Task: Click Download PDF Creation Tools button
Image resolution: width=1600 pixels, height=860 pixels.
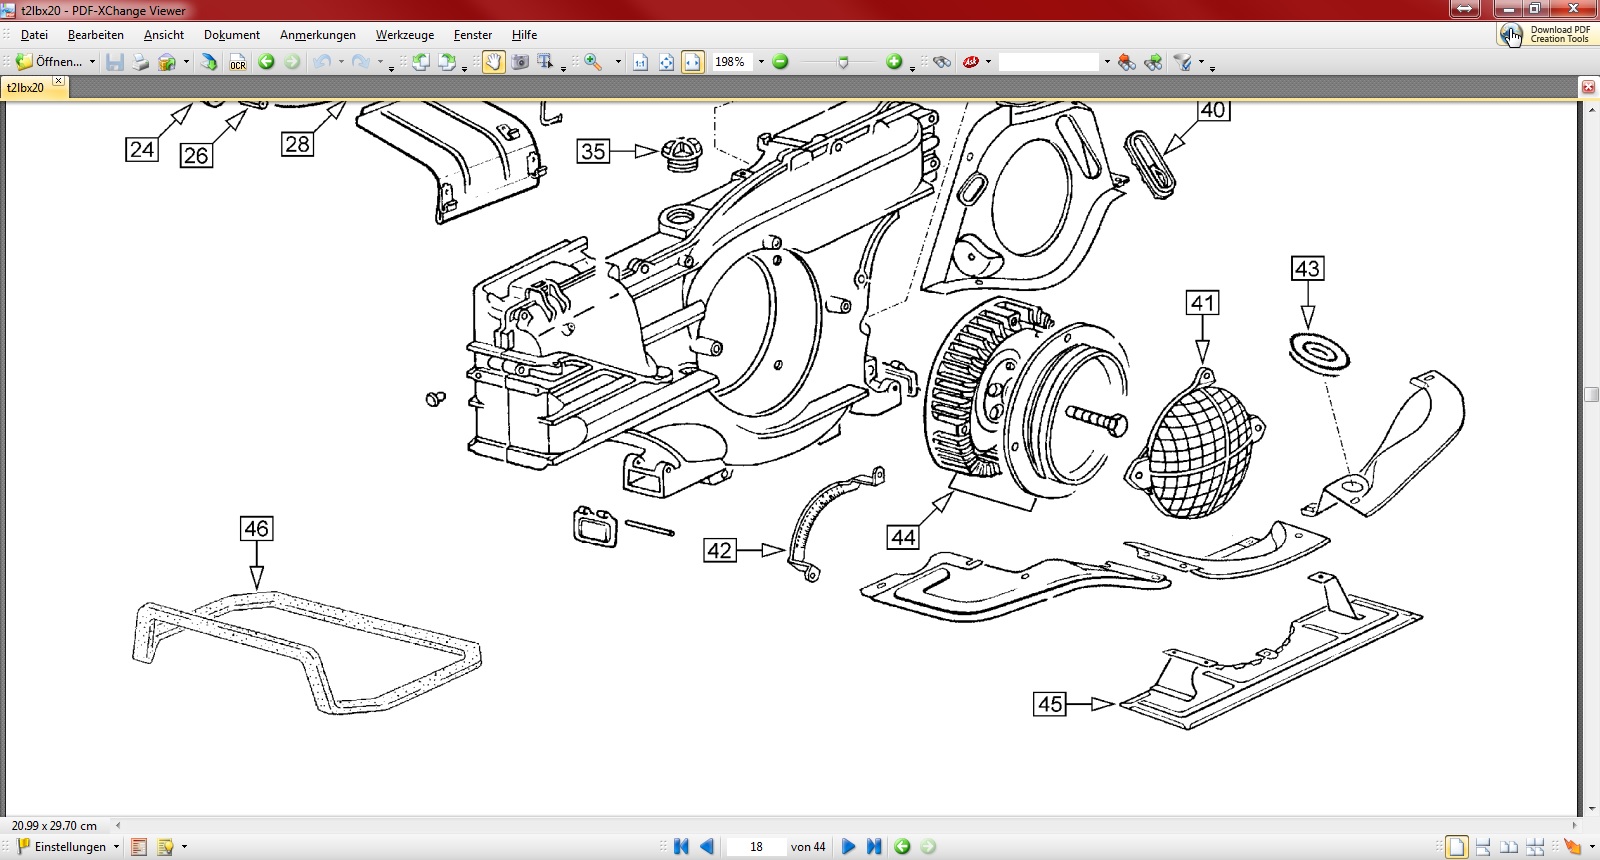Action: (x=1547, y=34)
